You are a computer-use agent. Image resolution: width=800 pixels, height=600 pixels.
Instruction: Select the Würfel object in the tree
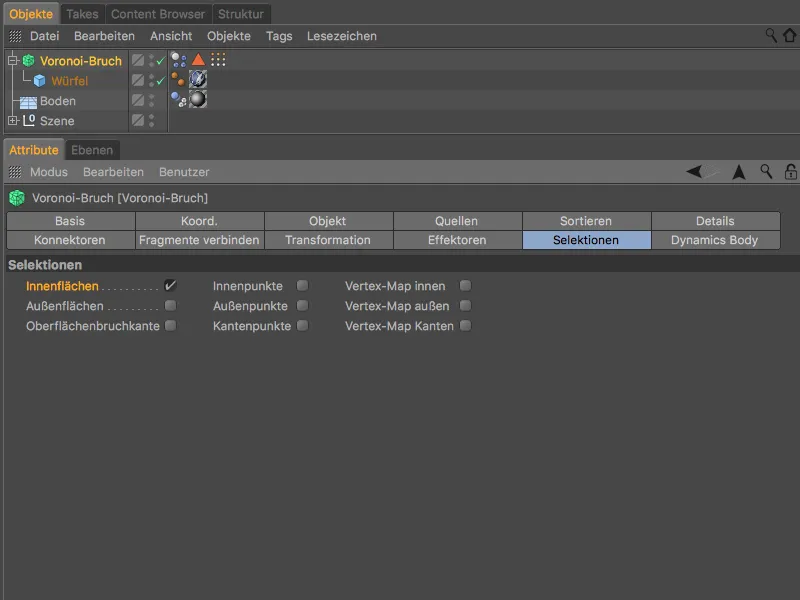click(x=70, y=81)
